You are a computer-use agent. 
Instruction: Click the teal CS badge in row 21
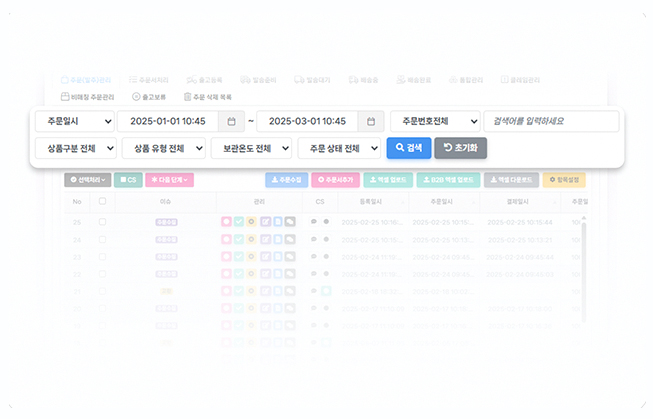click(326, 291)
